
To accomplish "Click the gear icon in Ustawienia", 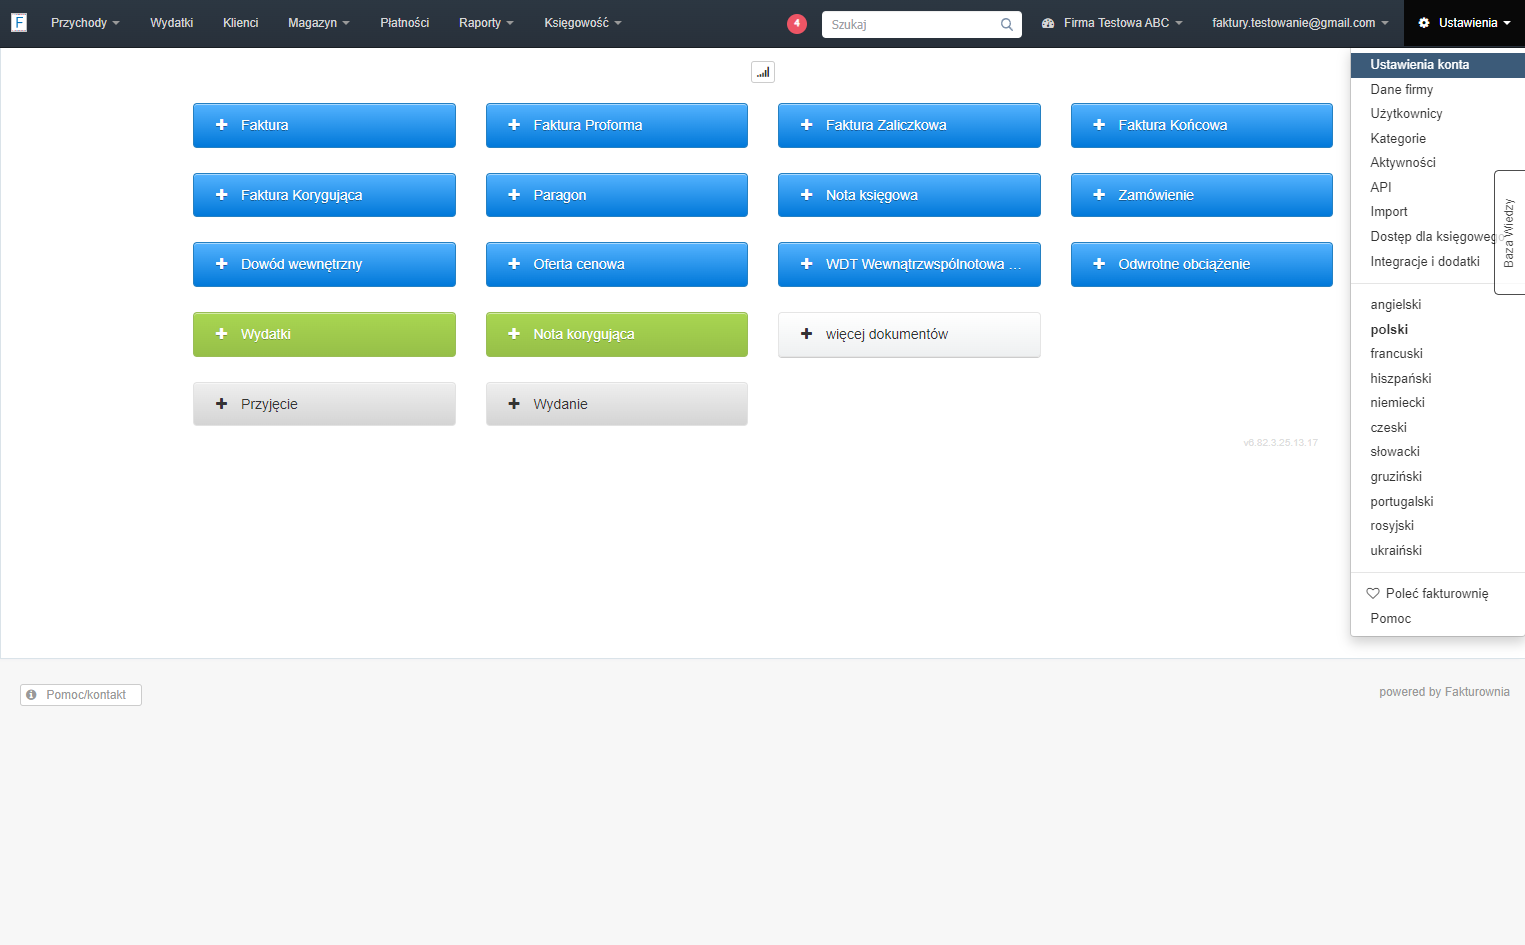I will tap(1424, 23).
